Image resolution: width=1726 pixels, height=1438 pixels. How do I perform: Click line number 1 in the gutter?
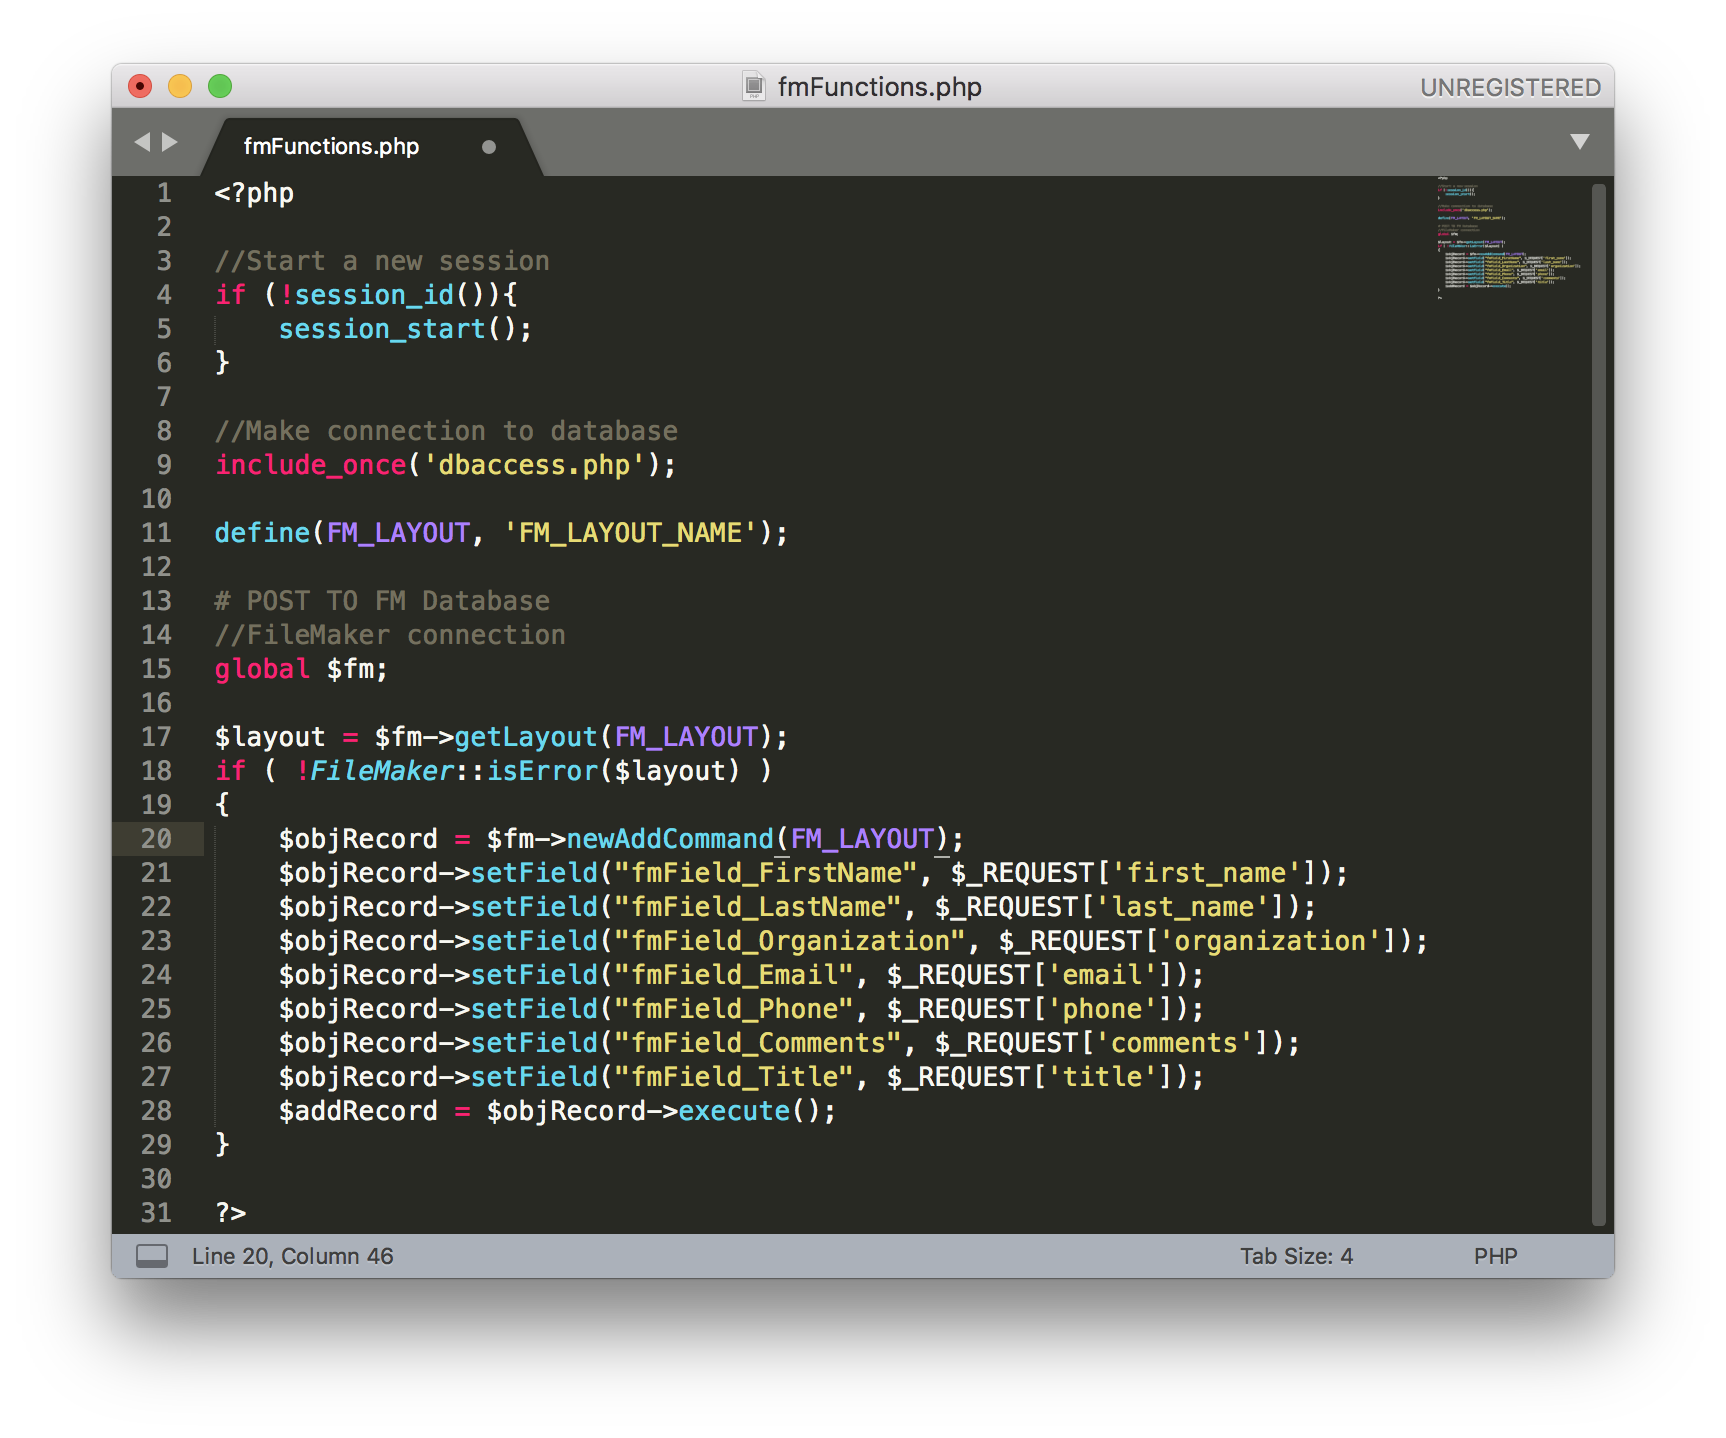[163, 193]
